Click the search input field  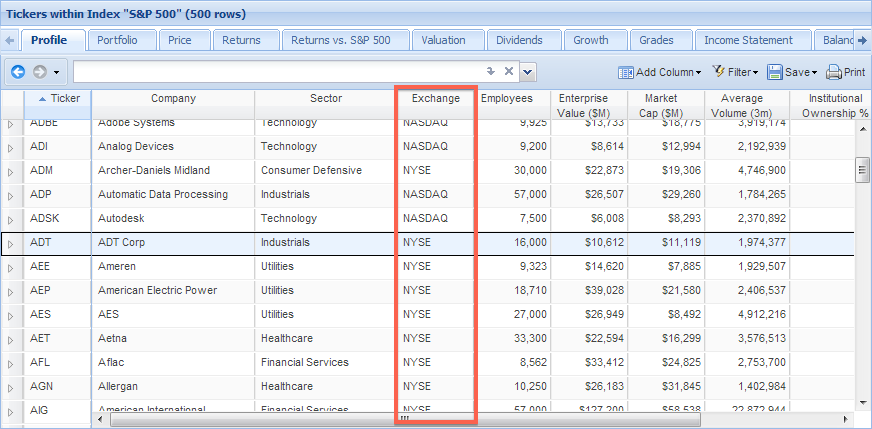click(278, 72)
